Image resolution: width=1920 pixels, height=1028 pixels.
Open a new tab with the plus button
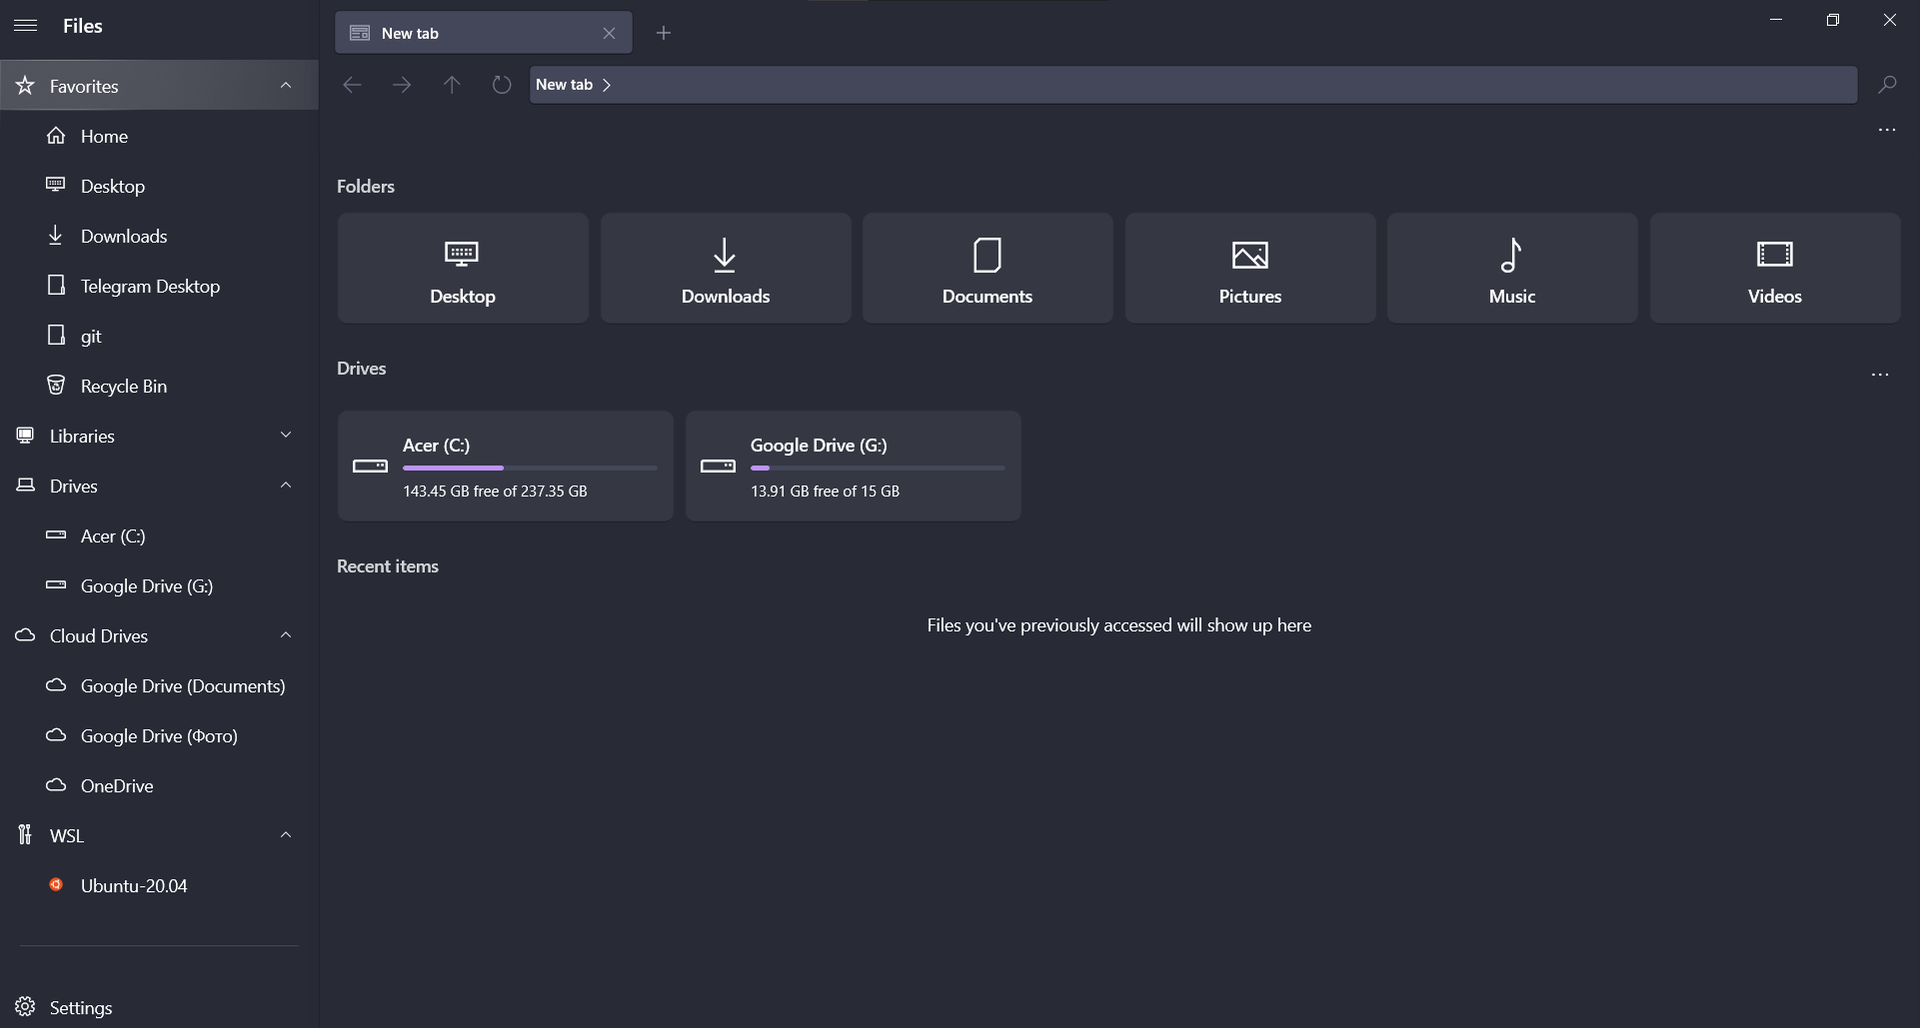point(663,32)
